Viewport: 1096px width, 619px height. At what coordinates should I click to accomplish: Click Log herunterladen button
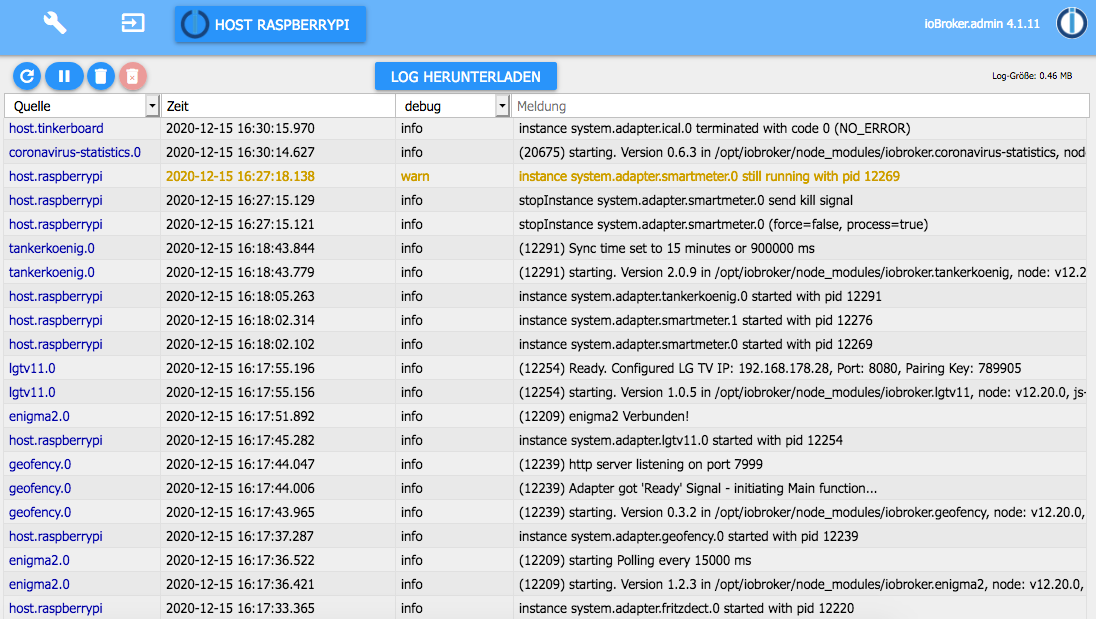(x=466, y=76)
